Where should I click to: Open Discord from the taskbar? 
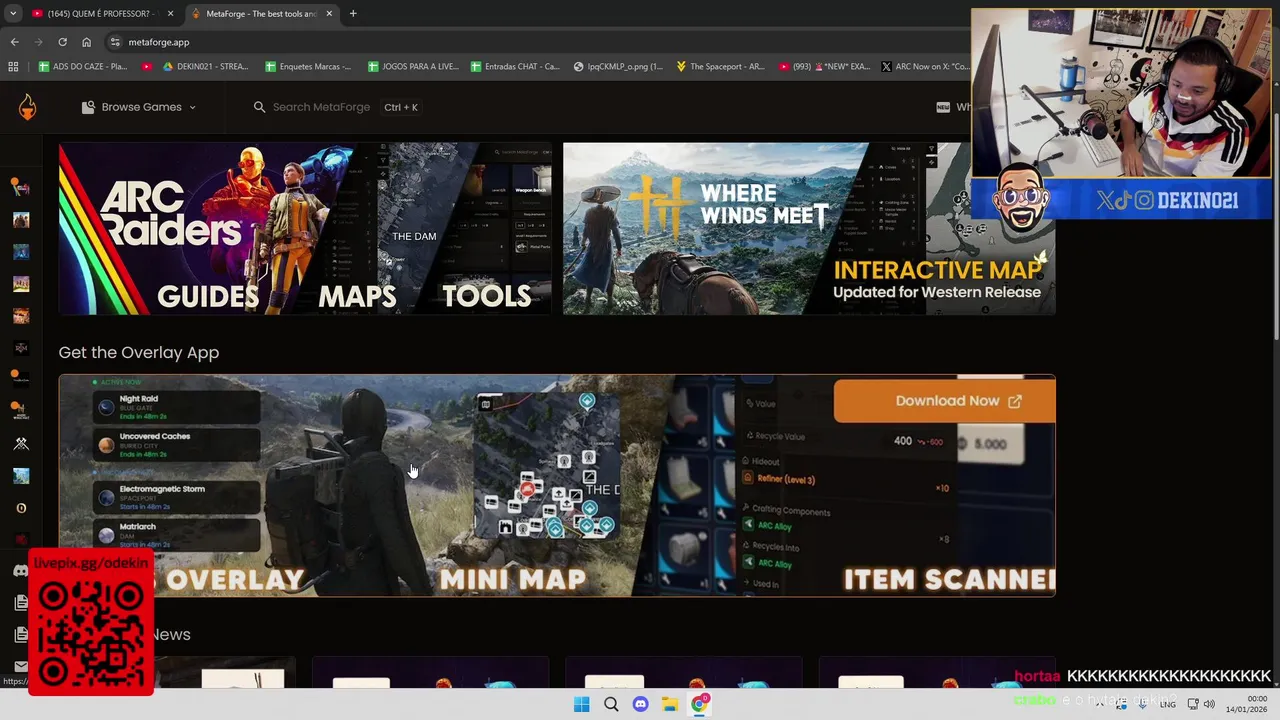tap(641, 704)
